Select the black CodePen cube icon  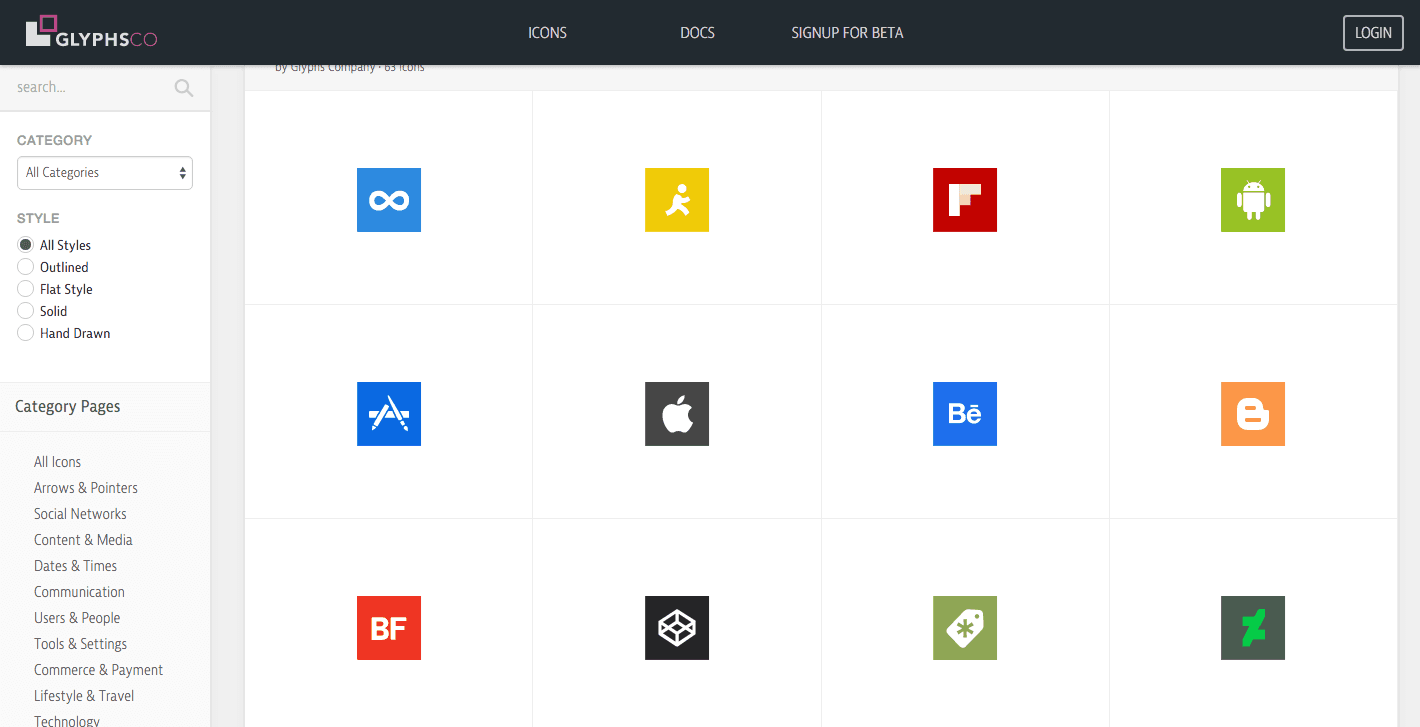pos(677,628)
